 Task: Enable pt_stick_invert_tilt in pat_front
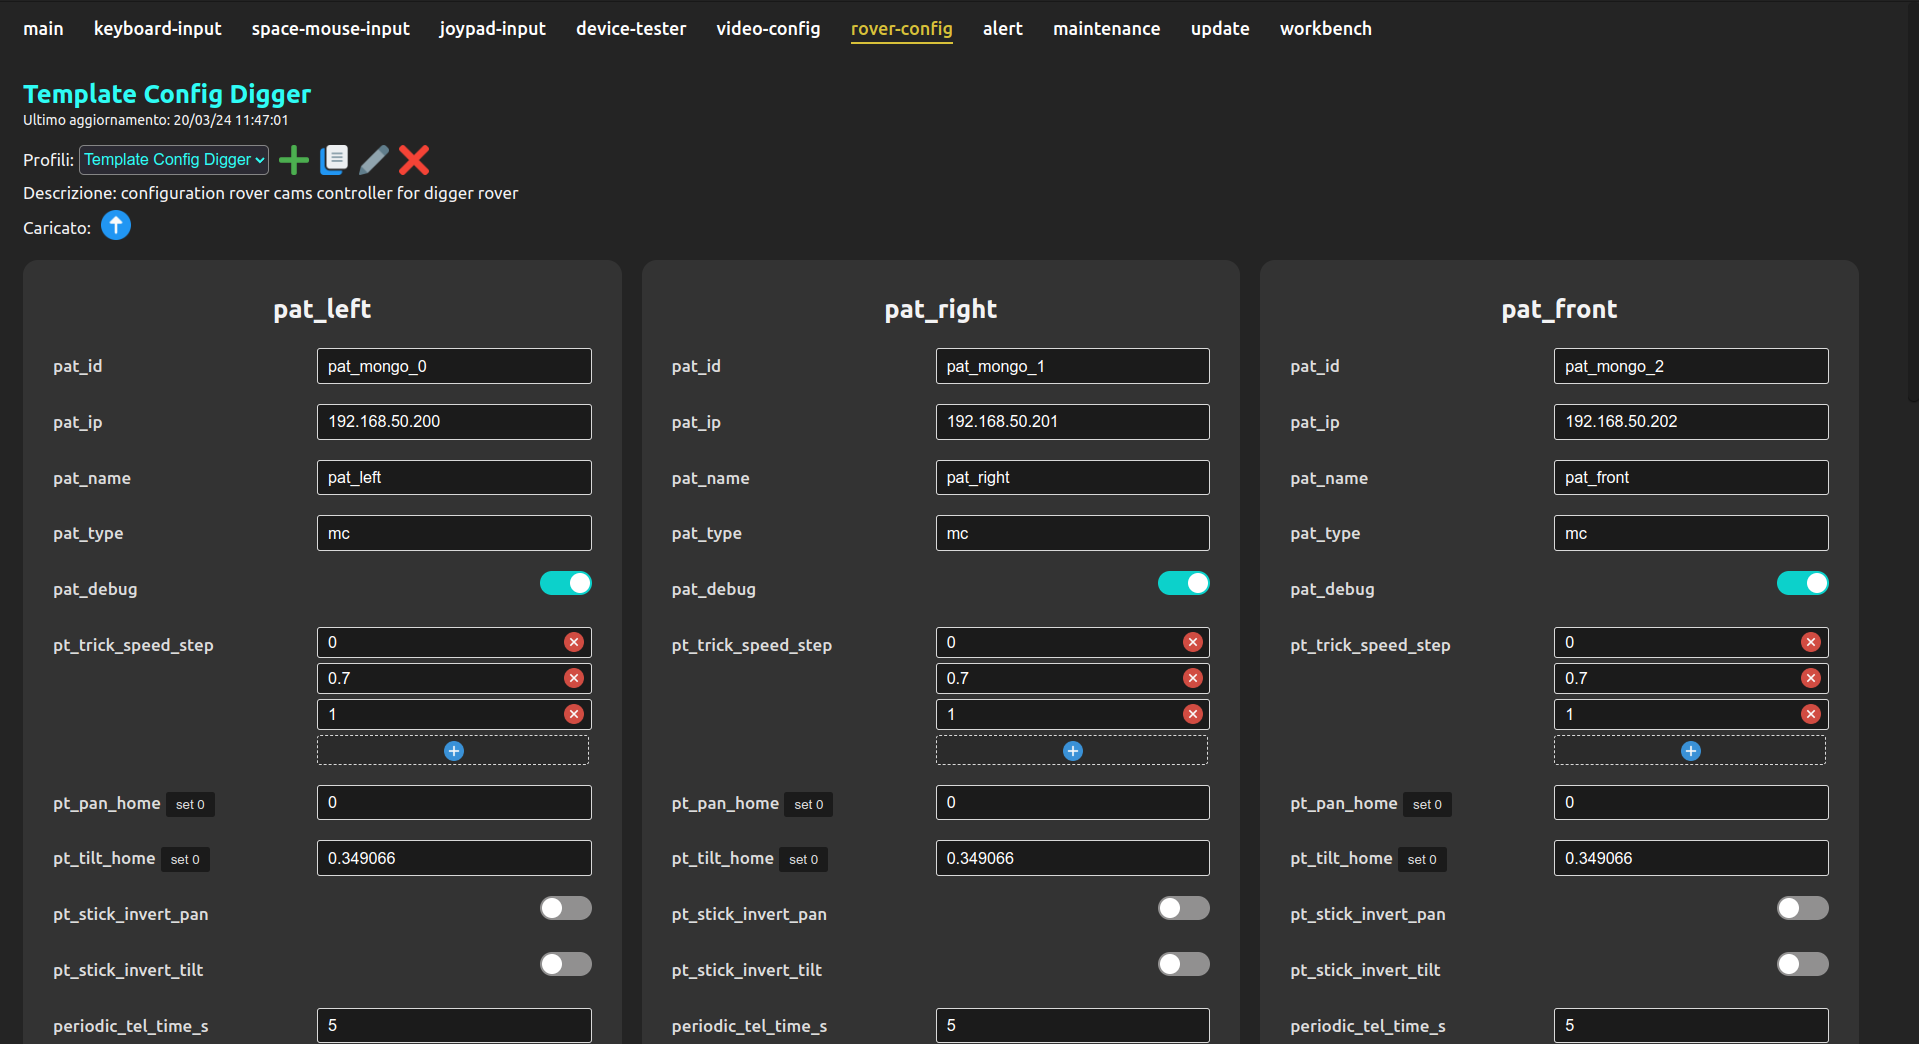1802,964
